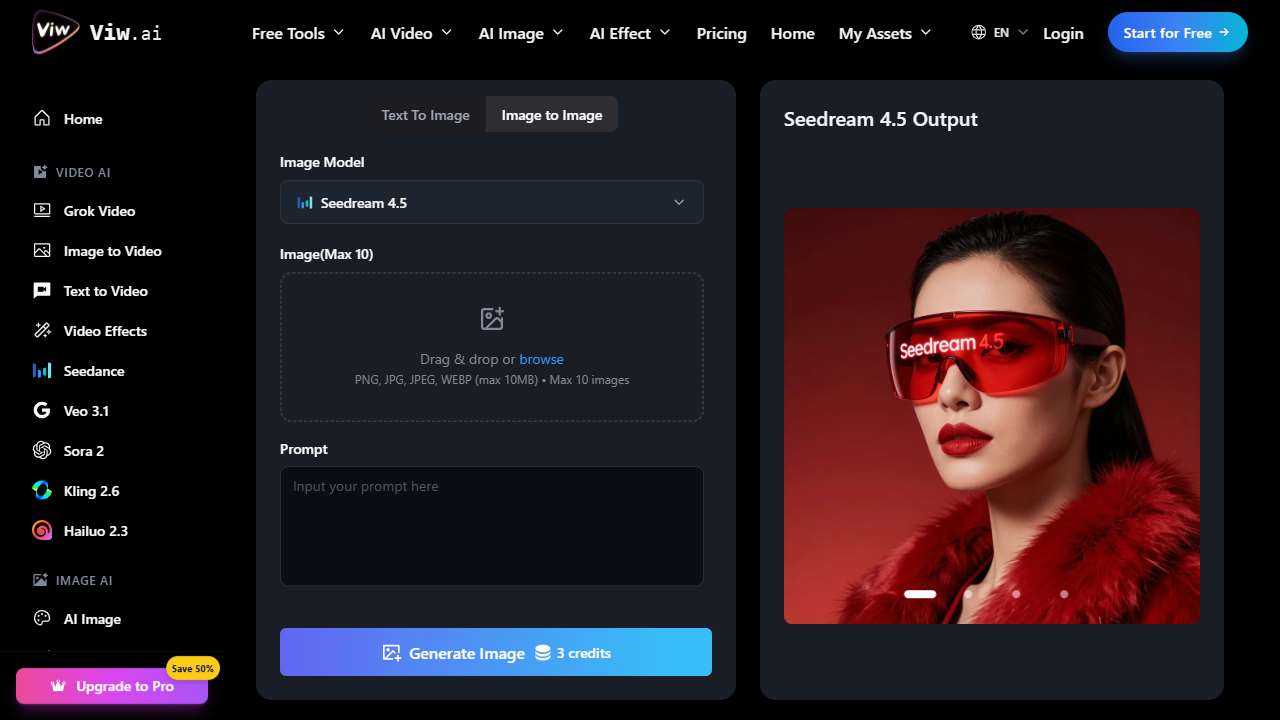Click into the Prompt text field

491,526
